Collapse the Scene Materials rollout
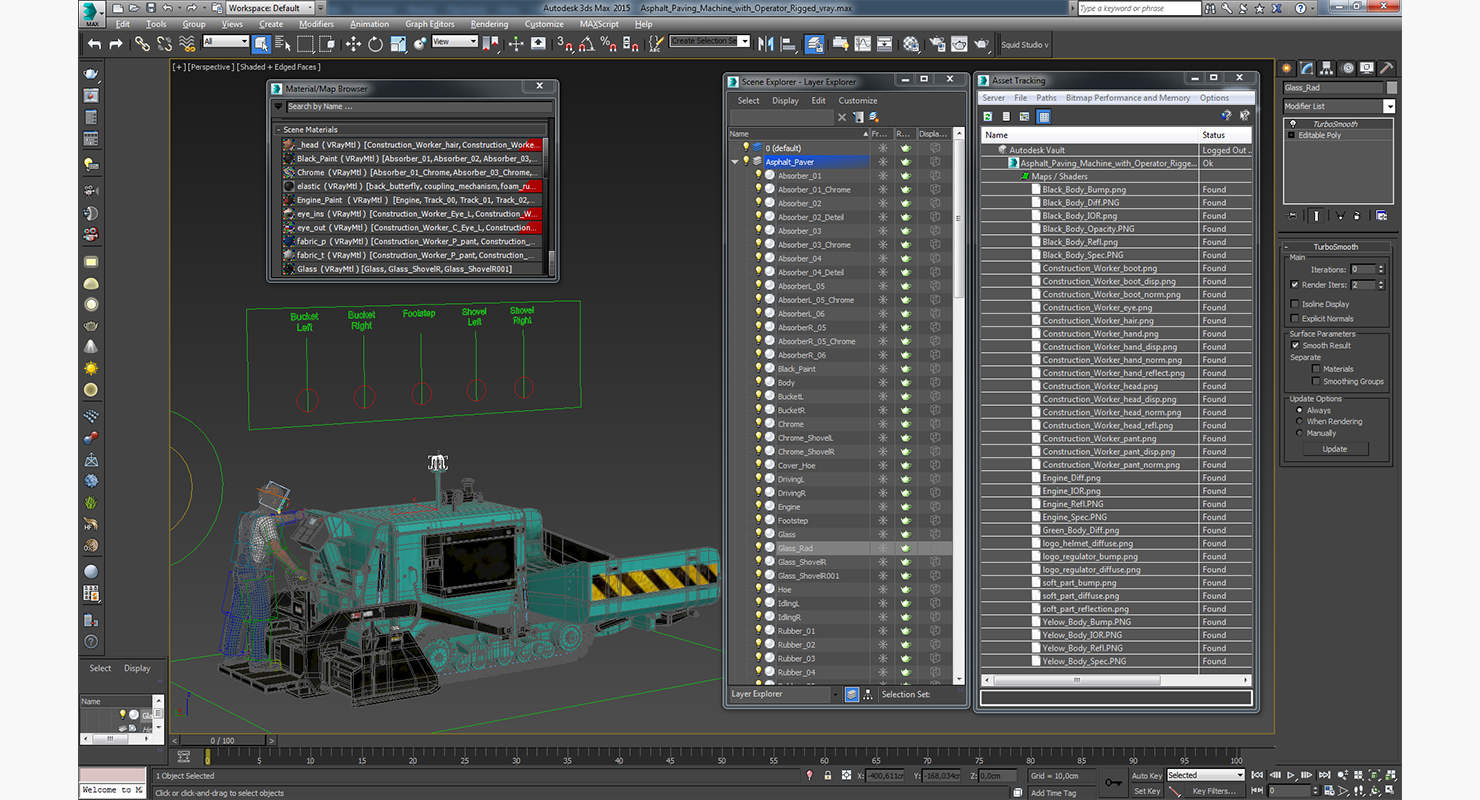The image size is (1480, 800). (x=279, y=130)
